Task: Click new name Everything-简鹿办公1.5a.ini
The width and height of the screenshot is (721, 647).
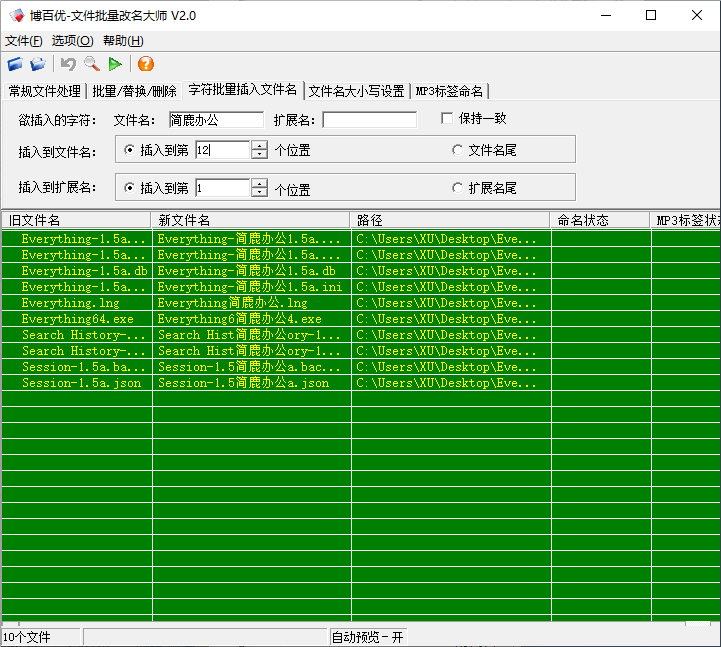Action: pos(250,287)
